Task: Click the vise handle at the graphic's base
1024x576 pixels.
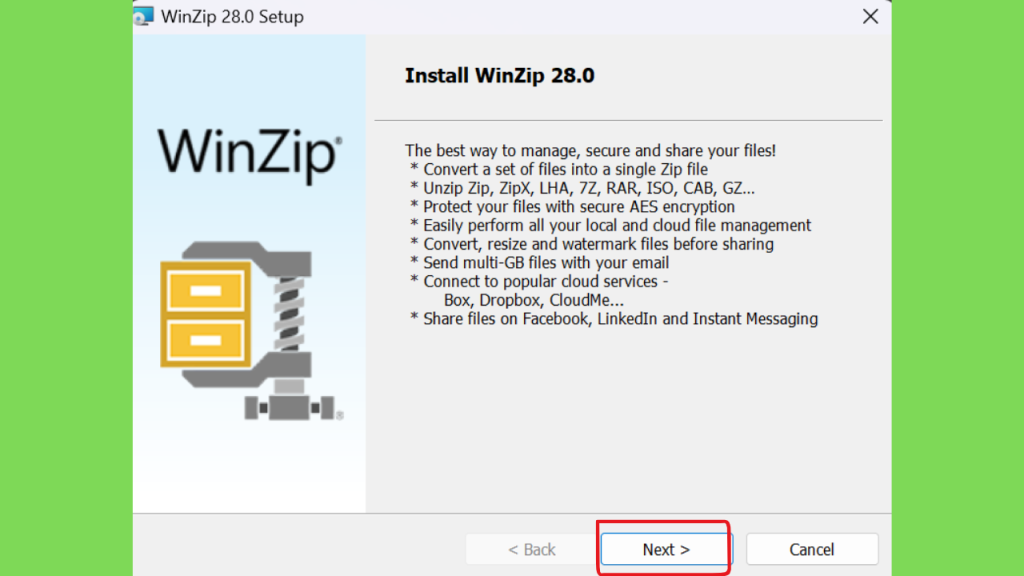Action: coord(289,408)
